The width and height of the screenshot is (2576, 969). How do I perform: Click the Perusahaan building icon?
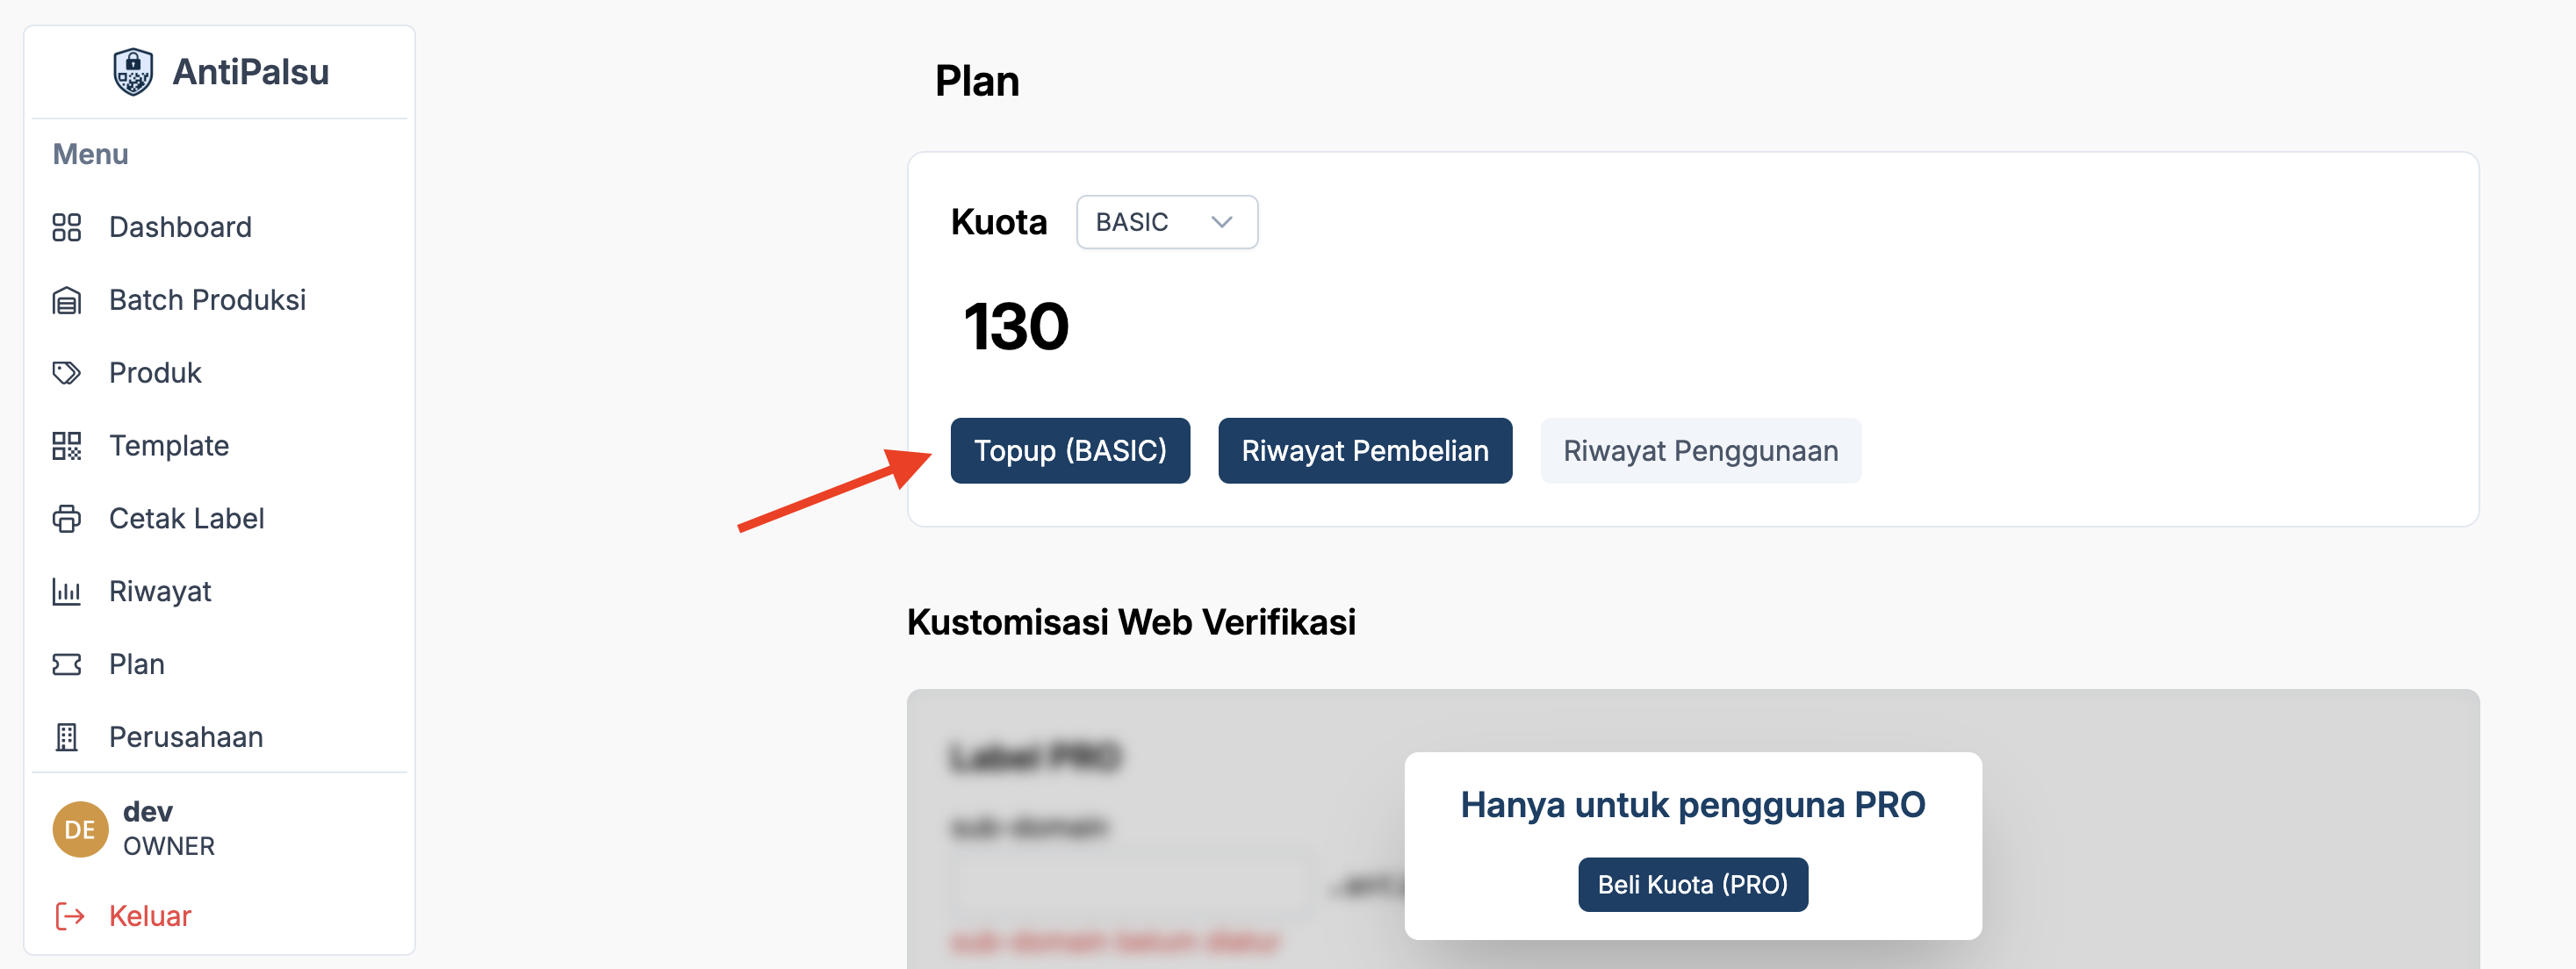pos(67,737)
